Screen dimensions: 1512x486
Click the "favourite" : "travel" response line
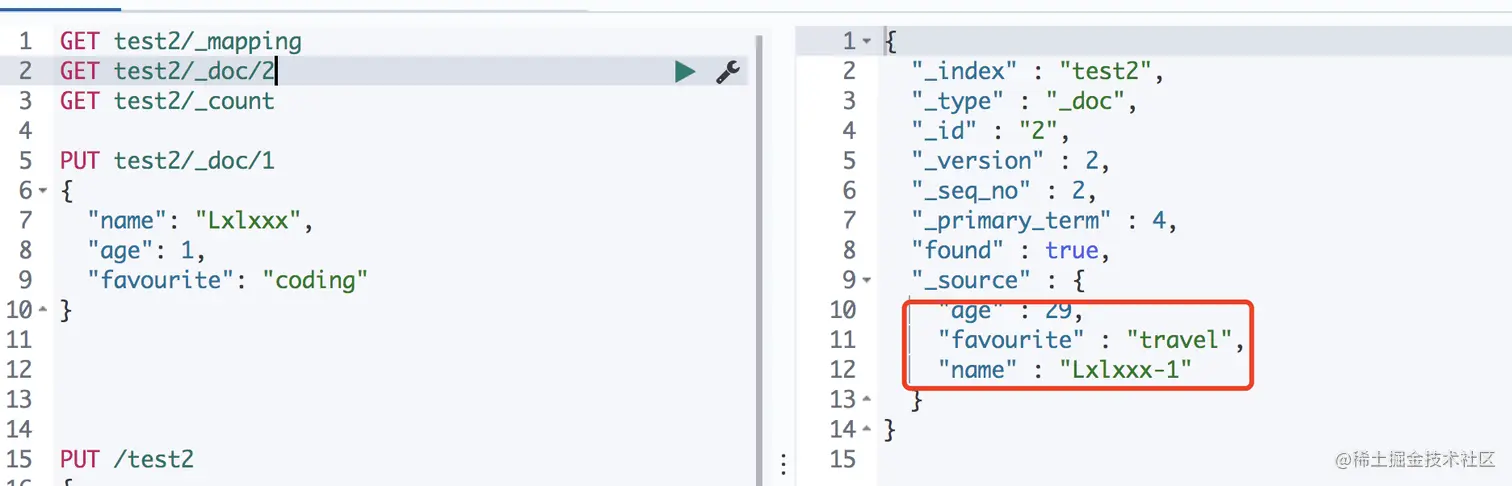click(1091, 340)
